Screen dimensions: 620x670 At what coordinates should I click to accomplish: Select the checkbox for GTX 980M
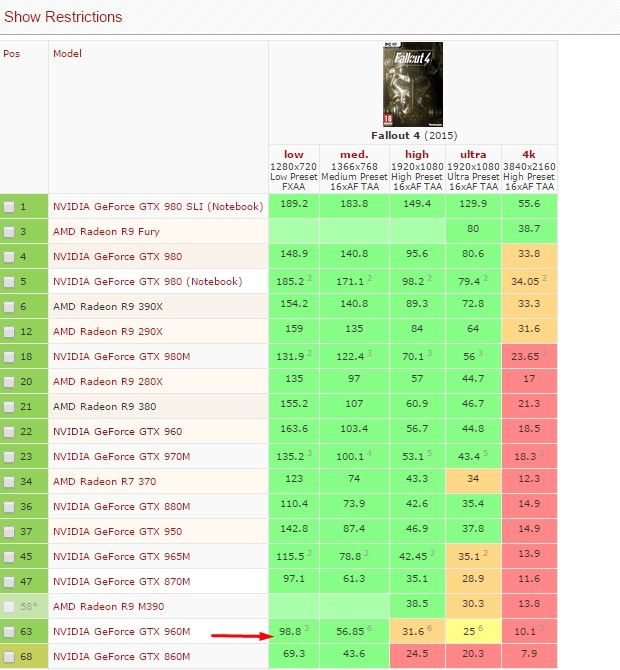(x=9, y=357)
